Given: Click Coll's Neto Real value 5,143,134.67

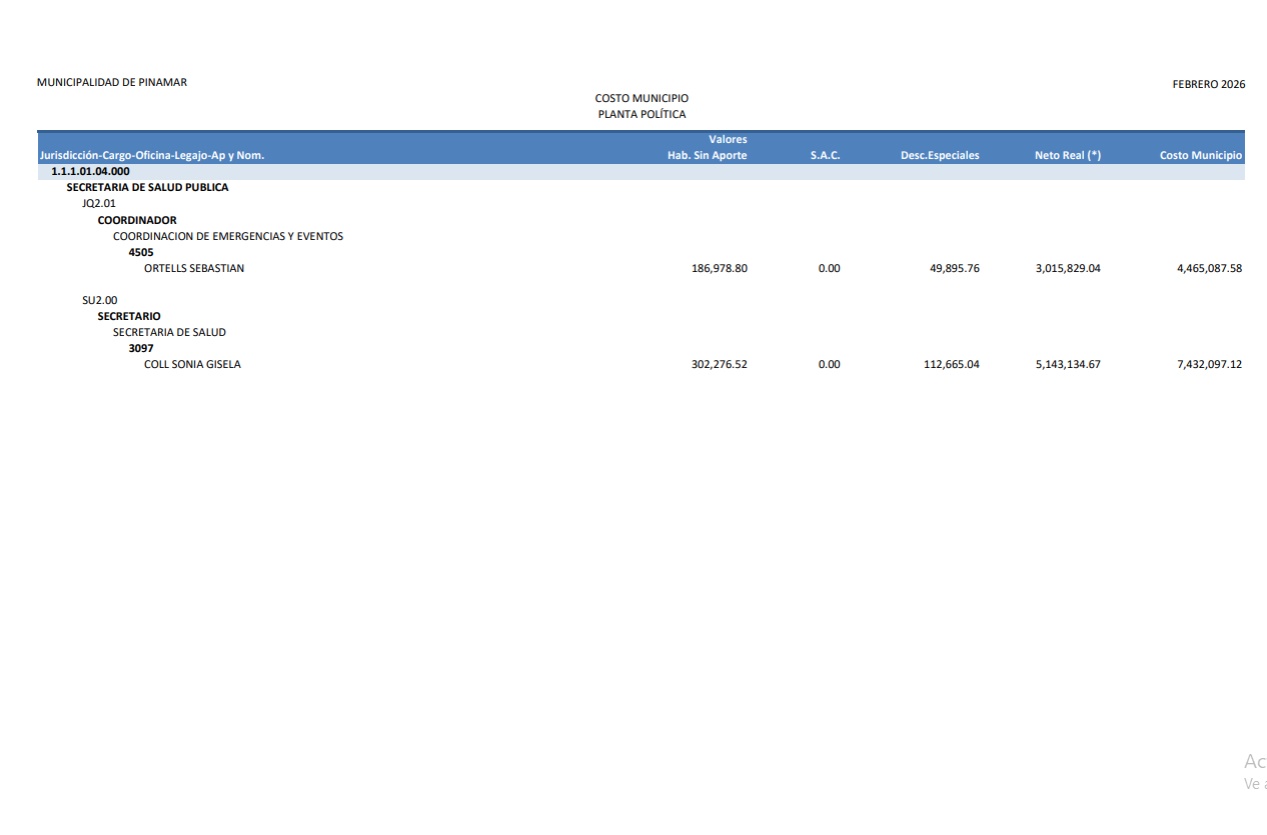Looking at the screenshot, I should pos(1067,364).
